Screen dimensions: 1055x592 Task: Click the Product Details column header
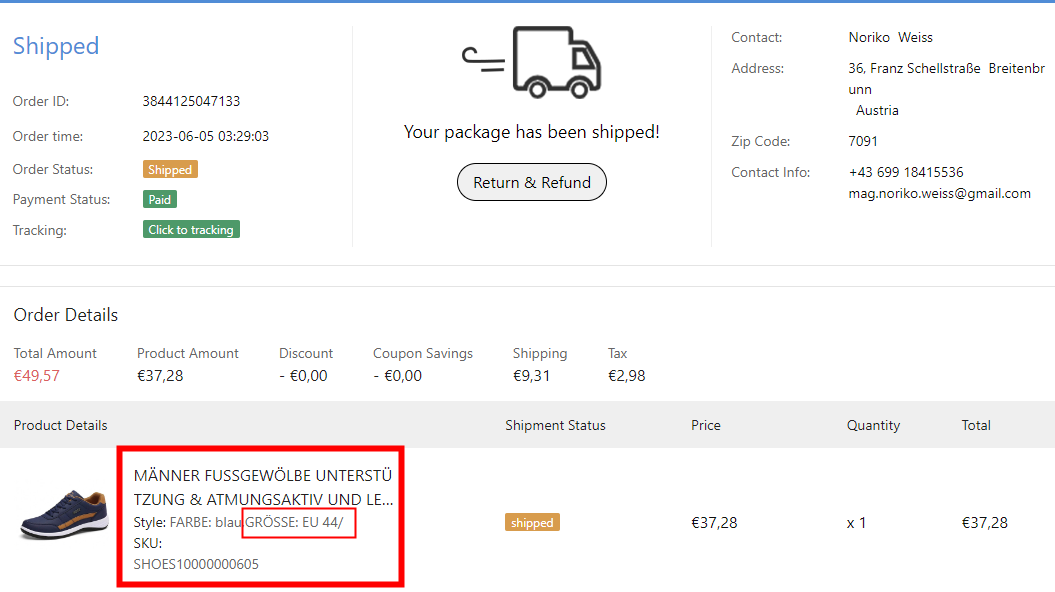(61, 425)
